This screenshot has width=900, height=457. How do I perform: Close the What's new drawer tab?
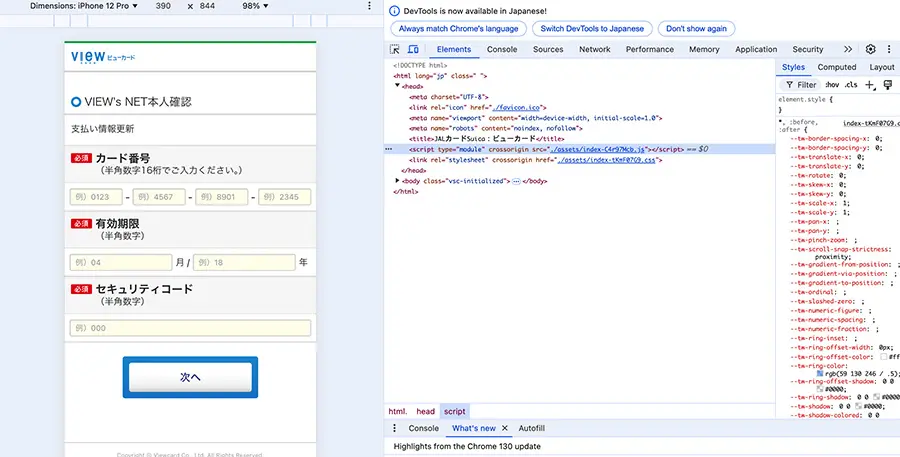pos(505,428)
